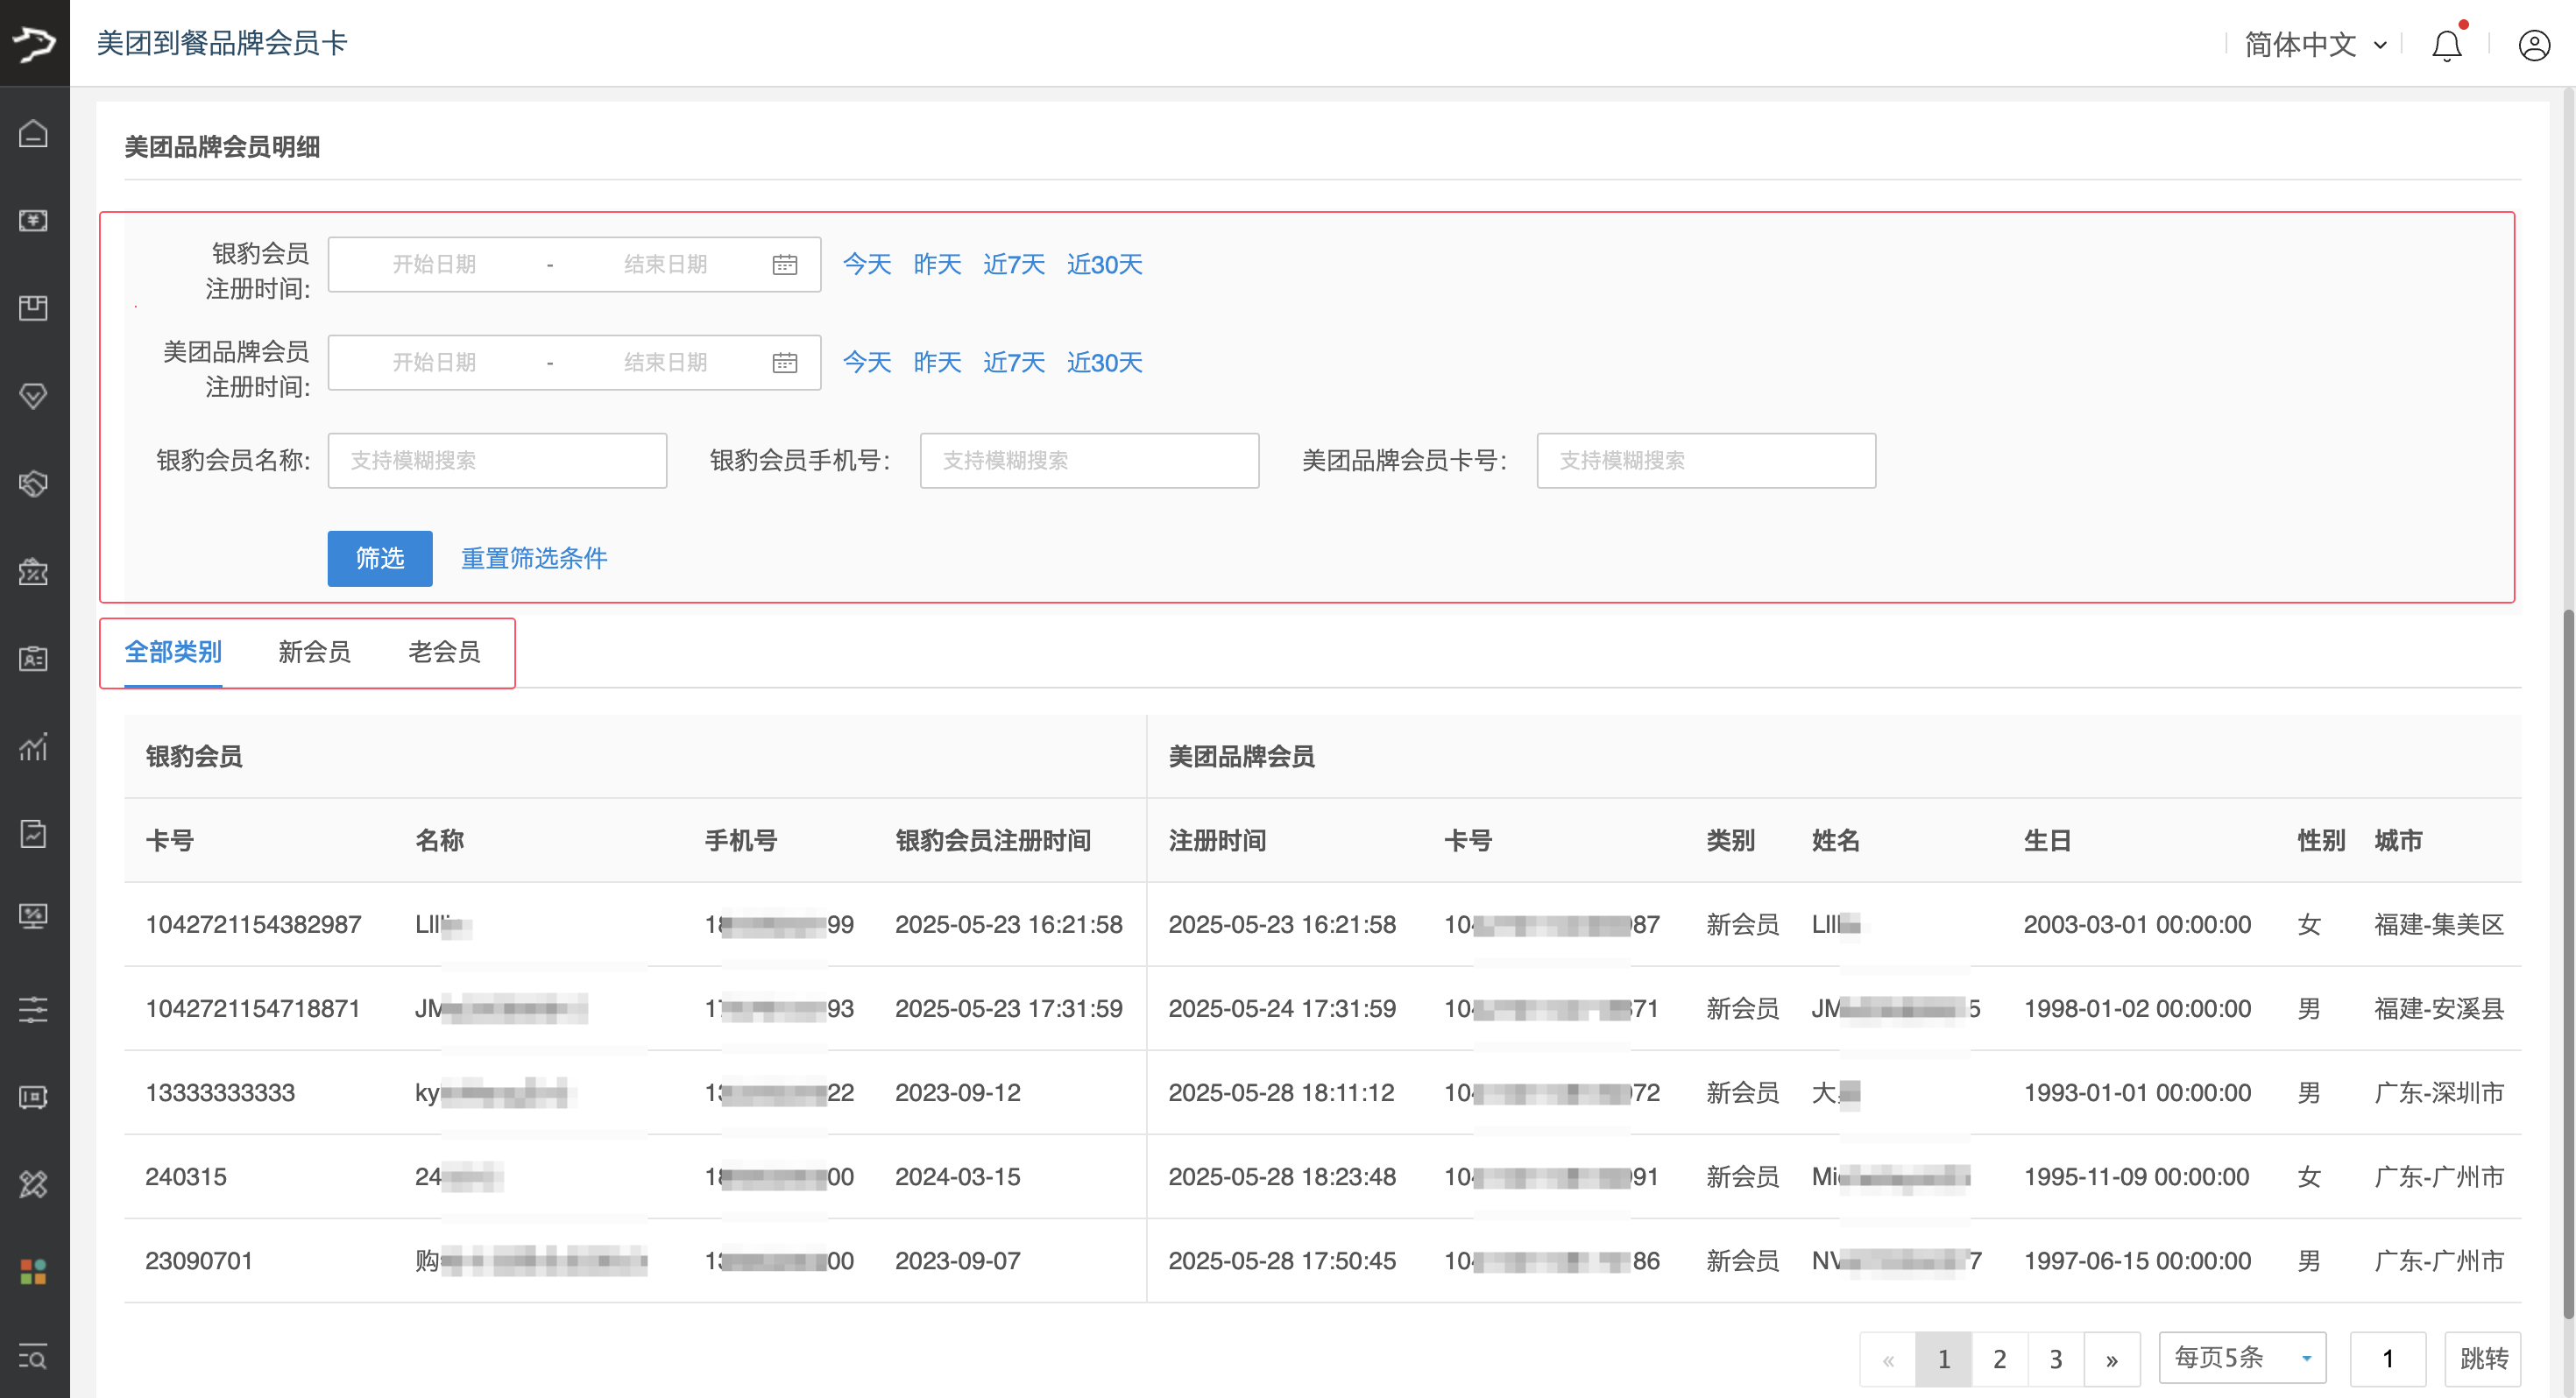The height and width of the screenshot is (1398, 2576).
Task: Click the previous pages « arrow
Action: click(x=1887, y=1358)
